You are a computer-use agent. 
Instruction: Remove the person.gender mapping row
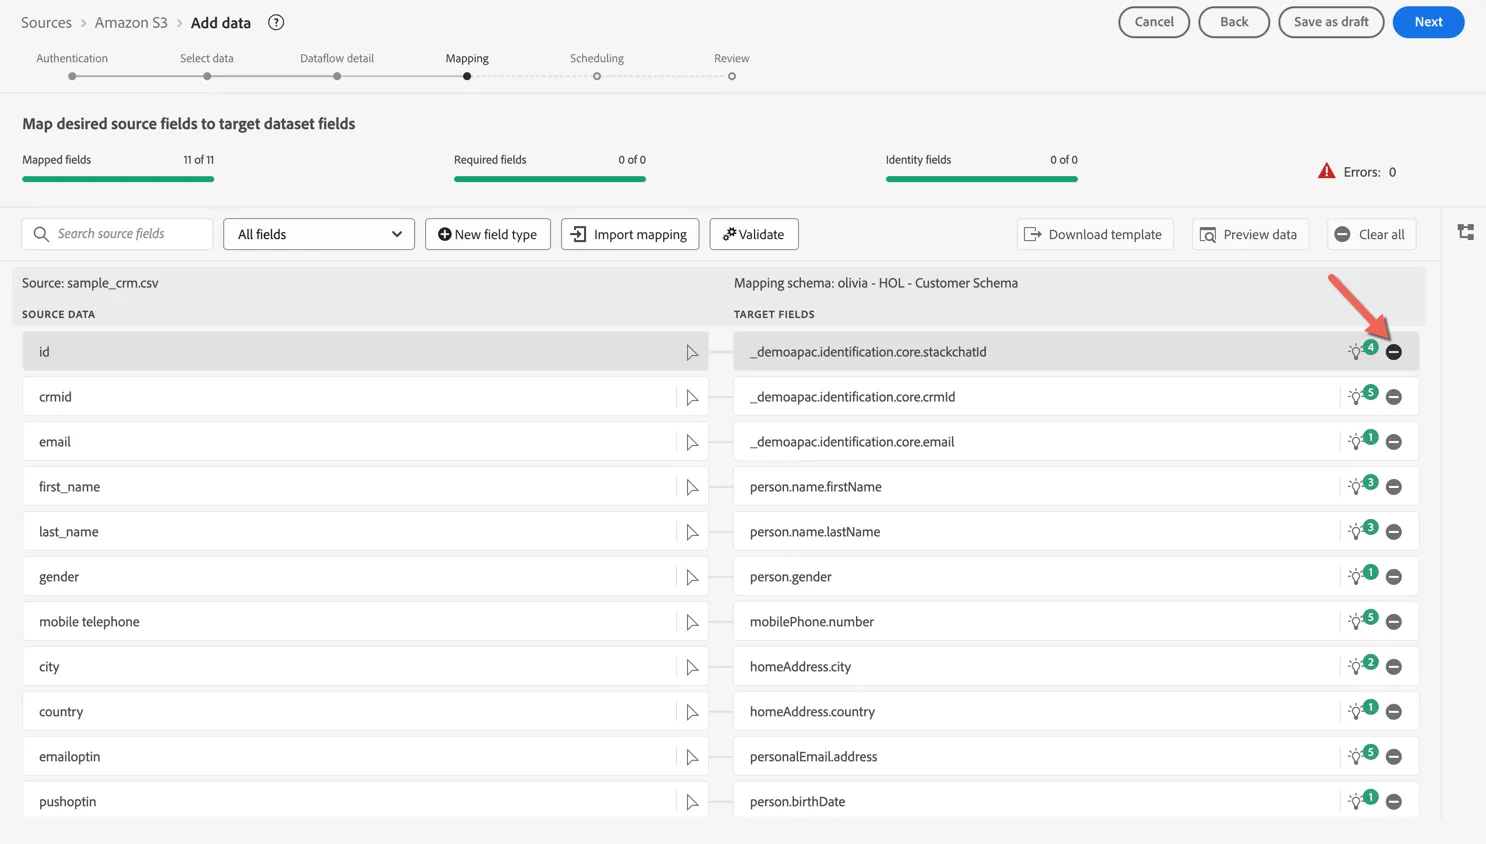[x=1394, y=577]
